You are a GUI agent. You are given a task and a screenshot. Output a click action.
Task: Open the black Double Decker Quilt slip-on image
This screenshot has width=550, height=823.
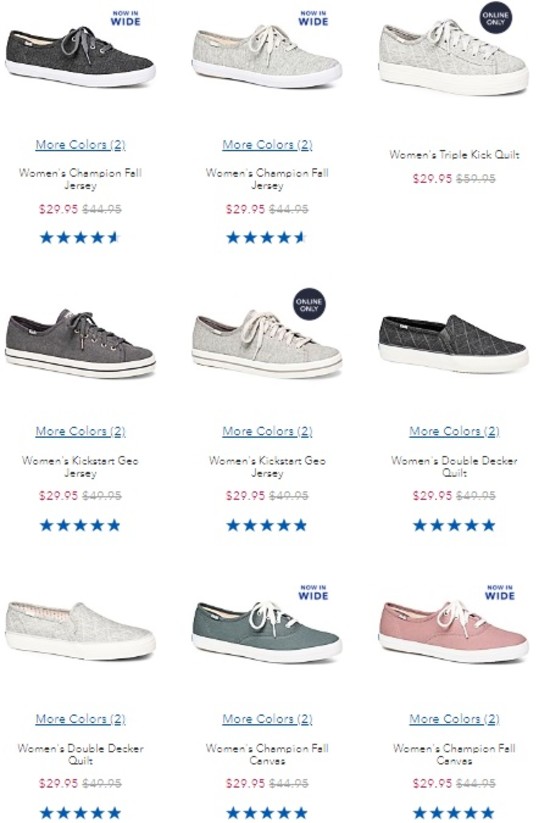pos(453,344)
